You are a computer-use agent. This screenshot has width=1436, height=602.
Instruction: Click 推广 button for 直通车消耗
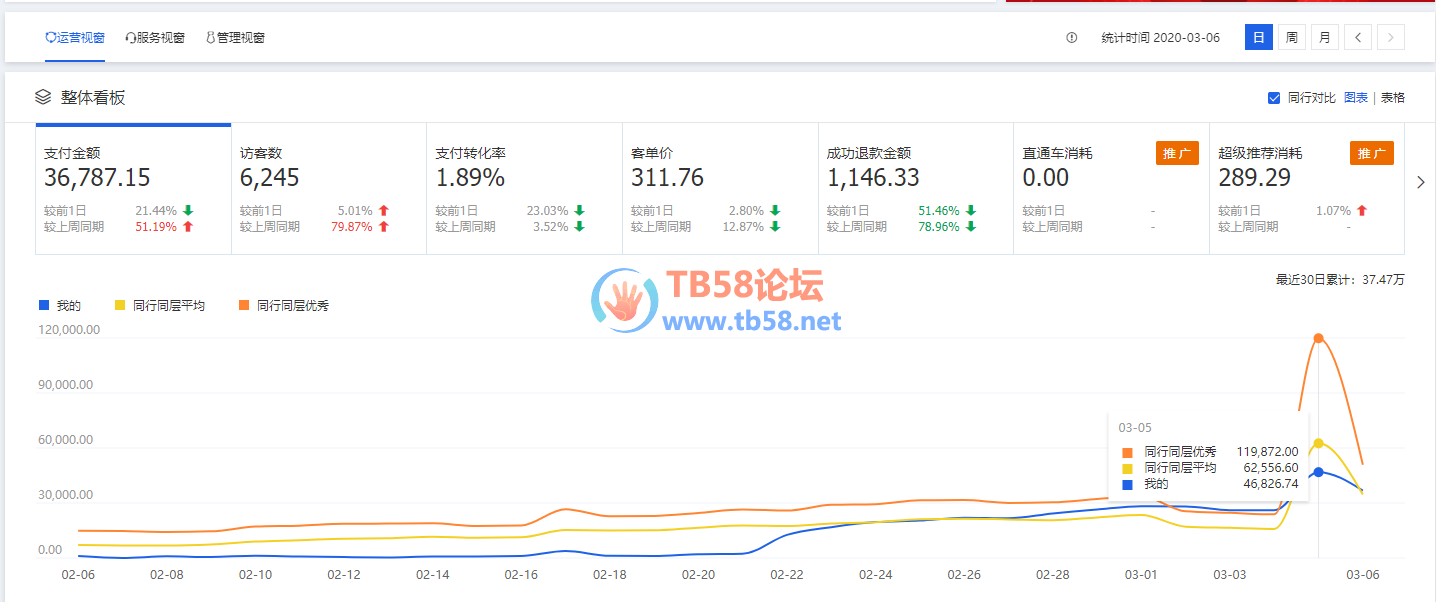point(1177,153)
